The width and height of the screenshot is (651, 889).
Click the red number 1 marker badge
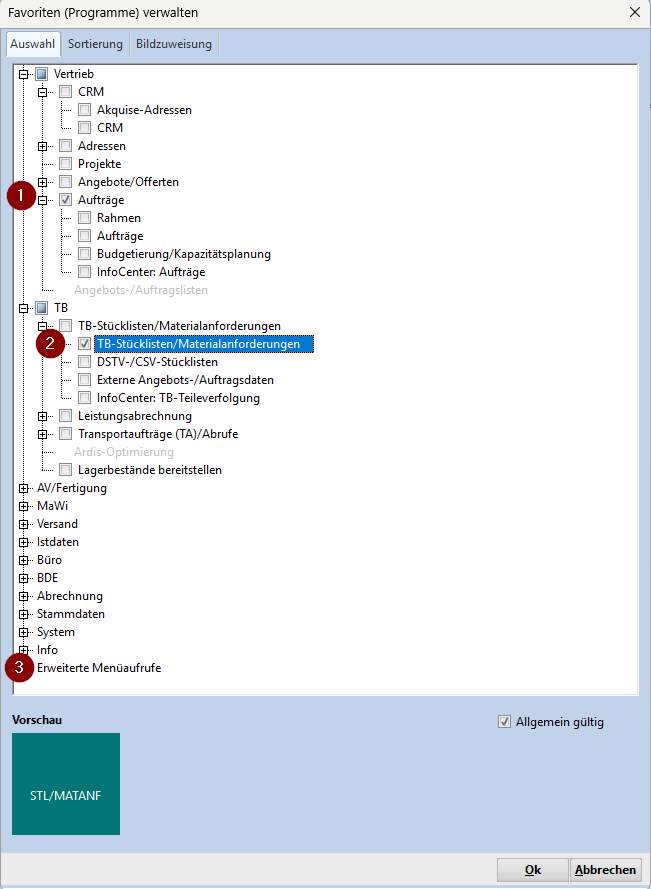(x=21, y=196)
